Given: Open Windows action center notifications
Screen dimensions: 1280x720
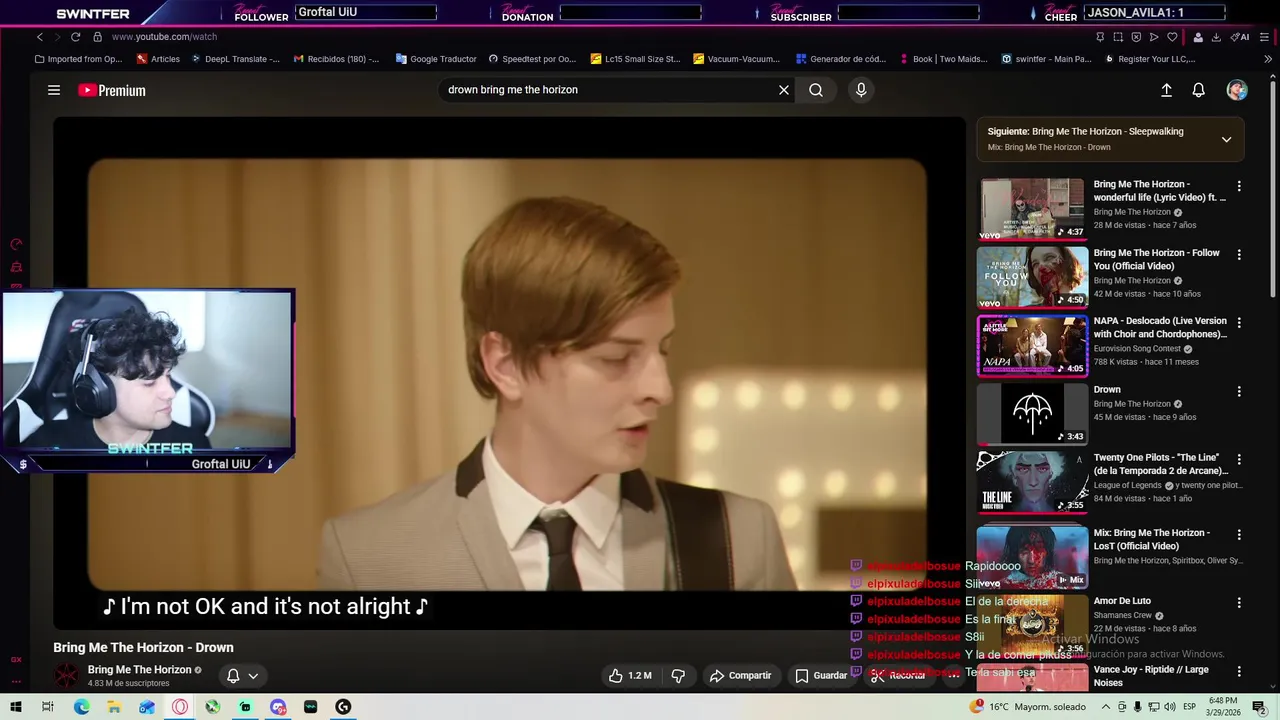Looking at the screenshot, I should 1262,707.
